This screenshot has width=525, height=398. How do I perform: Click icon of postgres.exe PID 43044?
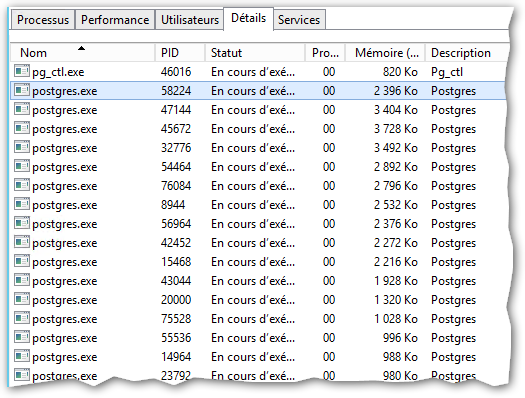click(x=22, y=280)
